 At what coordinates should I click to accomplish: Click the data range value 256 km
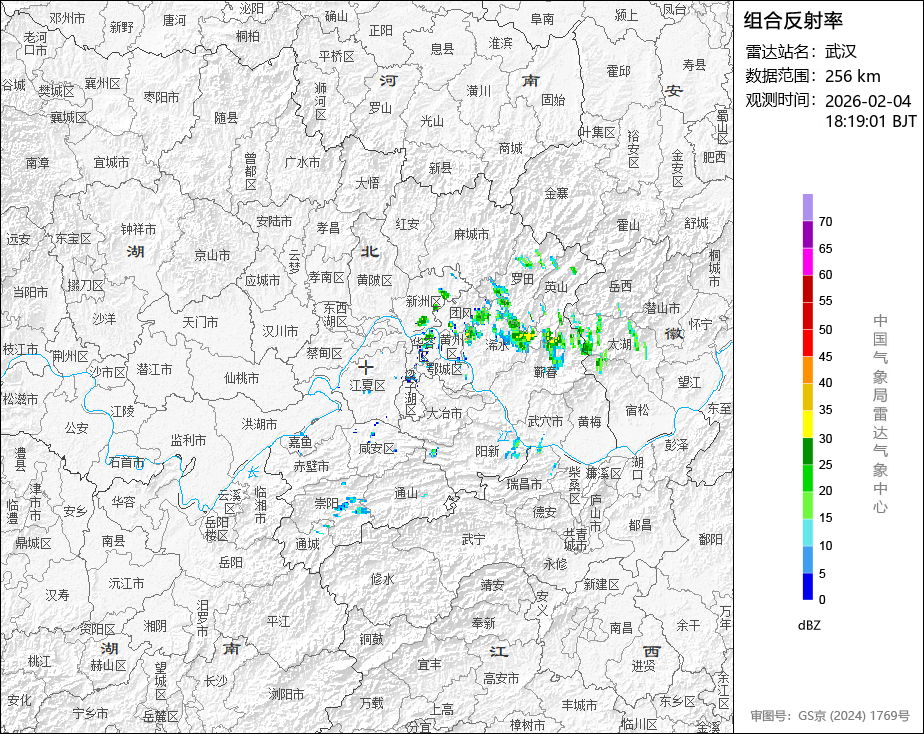853,76
